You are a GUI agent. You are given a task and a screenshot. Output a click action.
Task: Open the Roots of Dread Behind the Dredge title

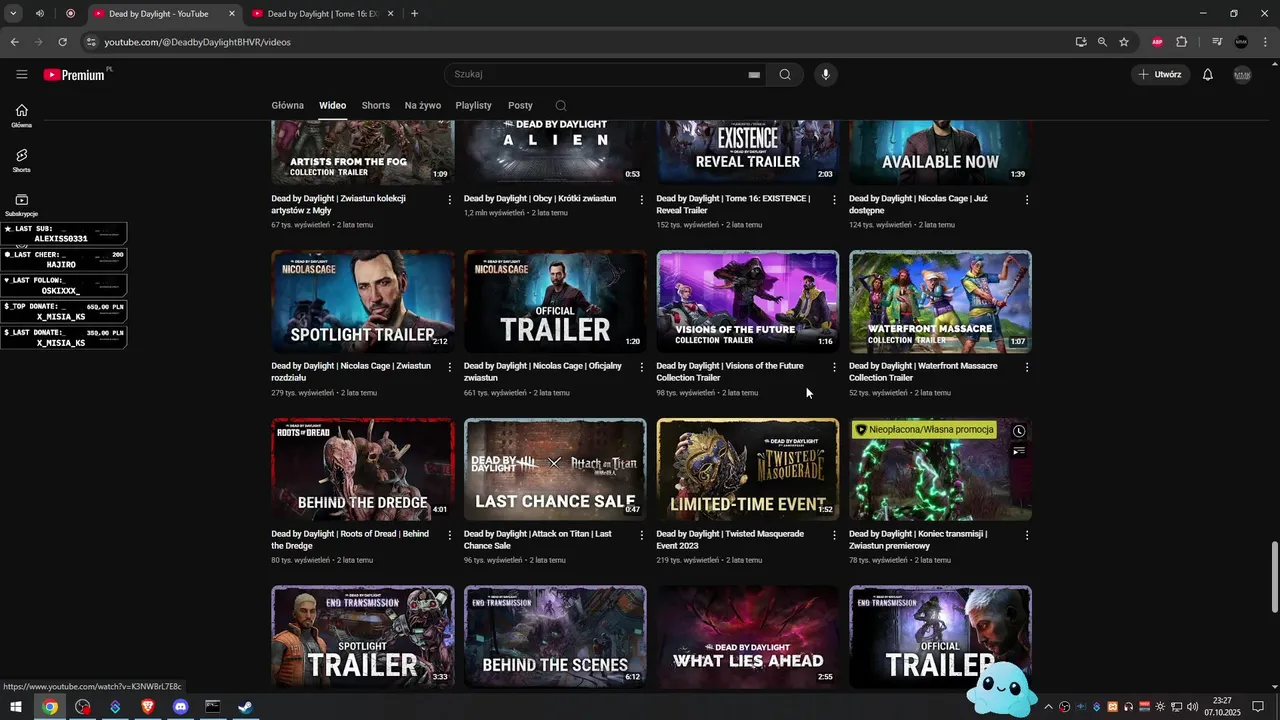(x=350, y=540)
